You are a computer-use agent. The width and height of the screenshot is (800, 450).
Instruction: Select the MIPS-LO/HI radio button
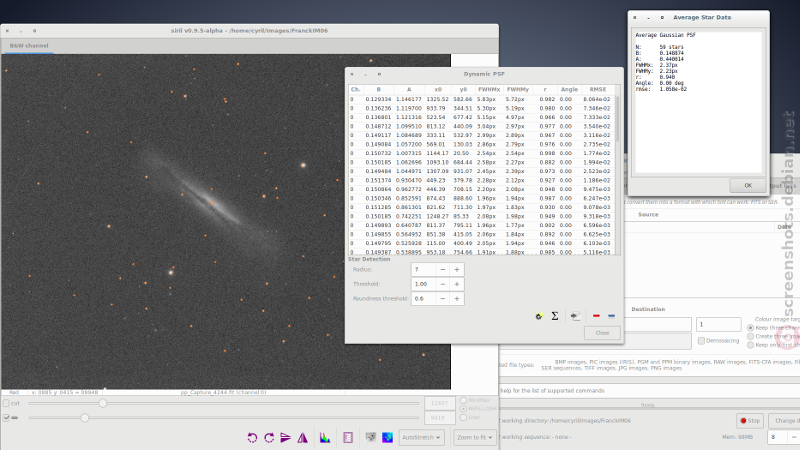pos(463,409)
